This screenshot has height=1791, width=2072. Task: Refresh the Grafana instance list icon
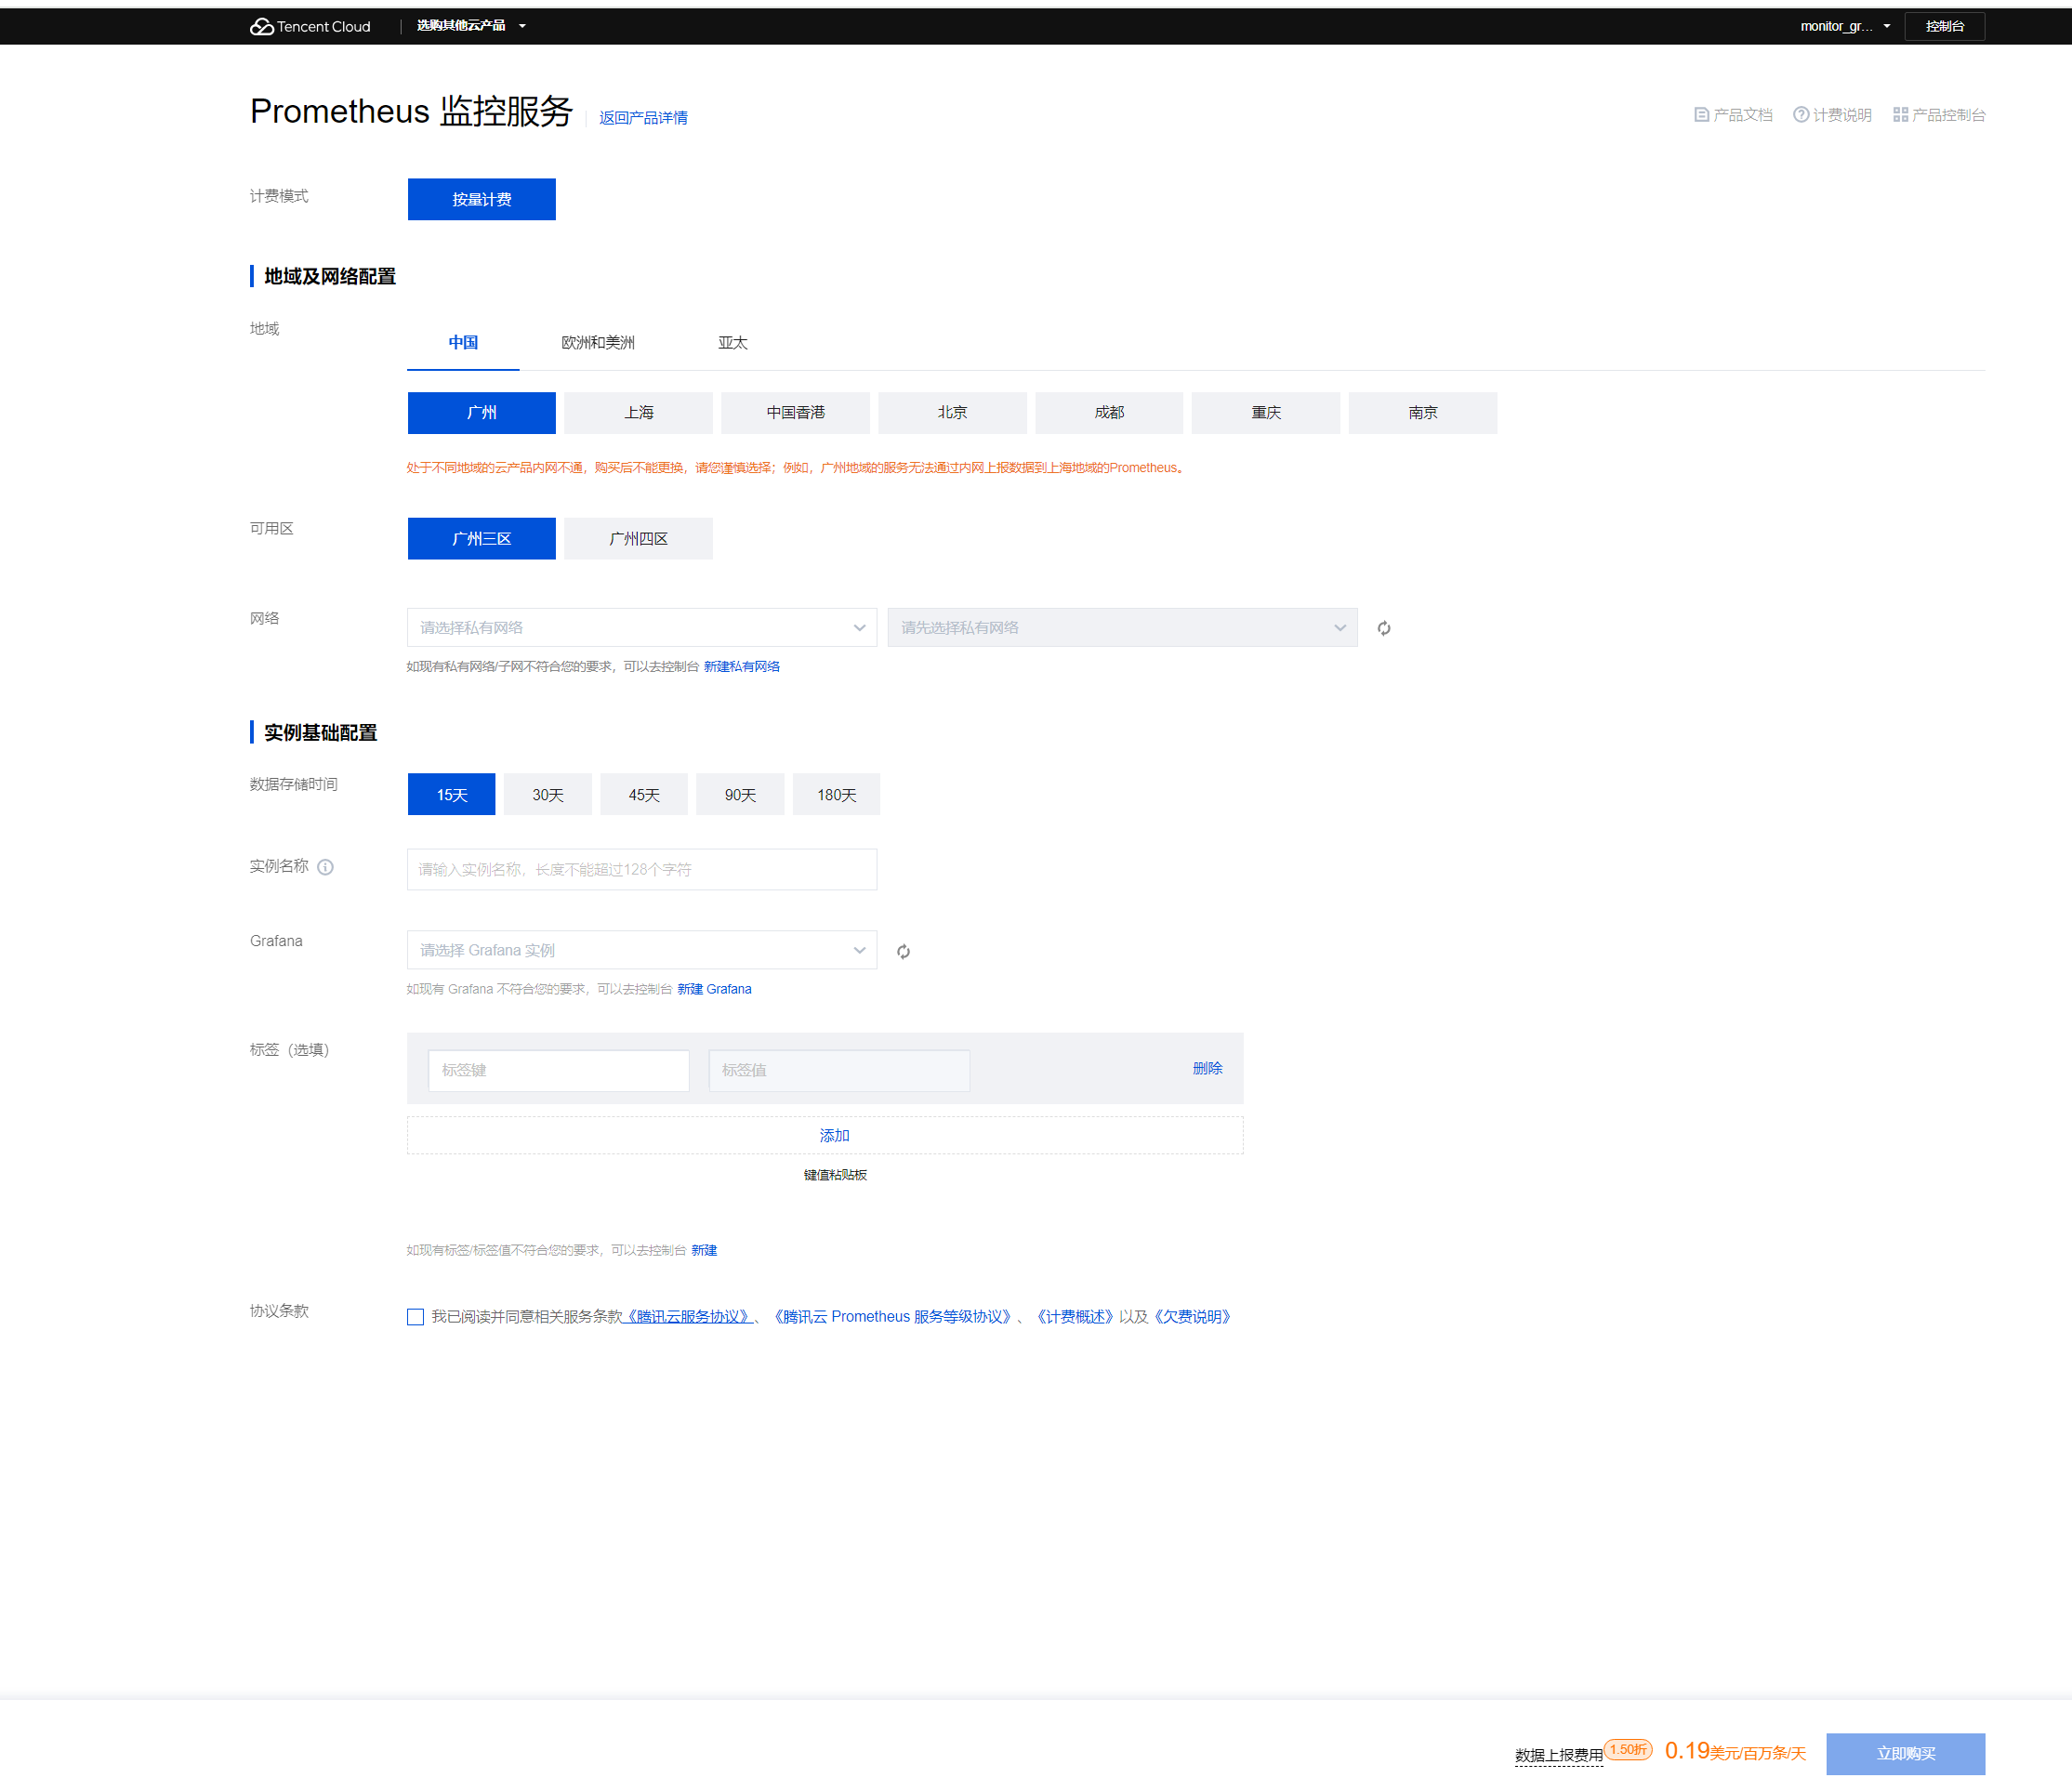tap(903, 951)
